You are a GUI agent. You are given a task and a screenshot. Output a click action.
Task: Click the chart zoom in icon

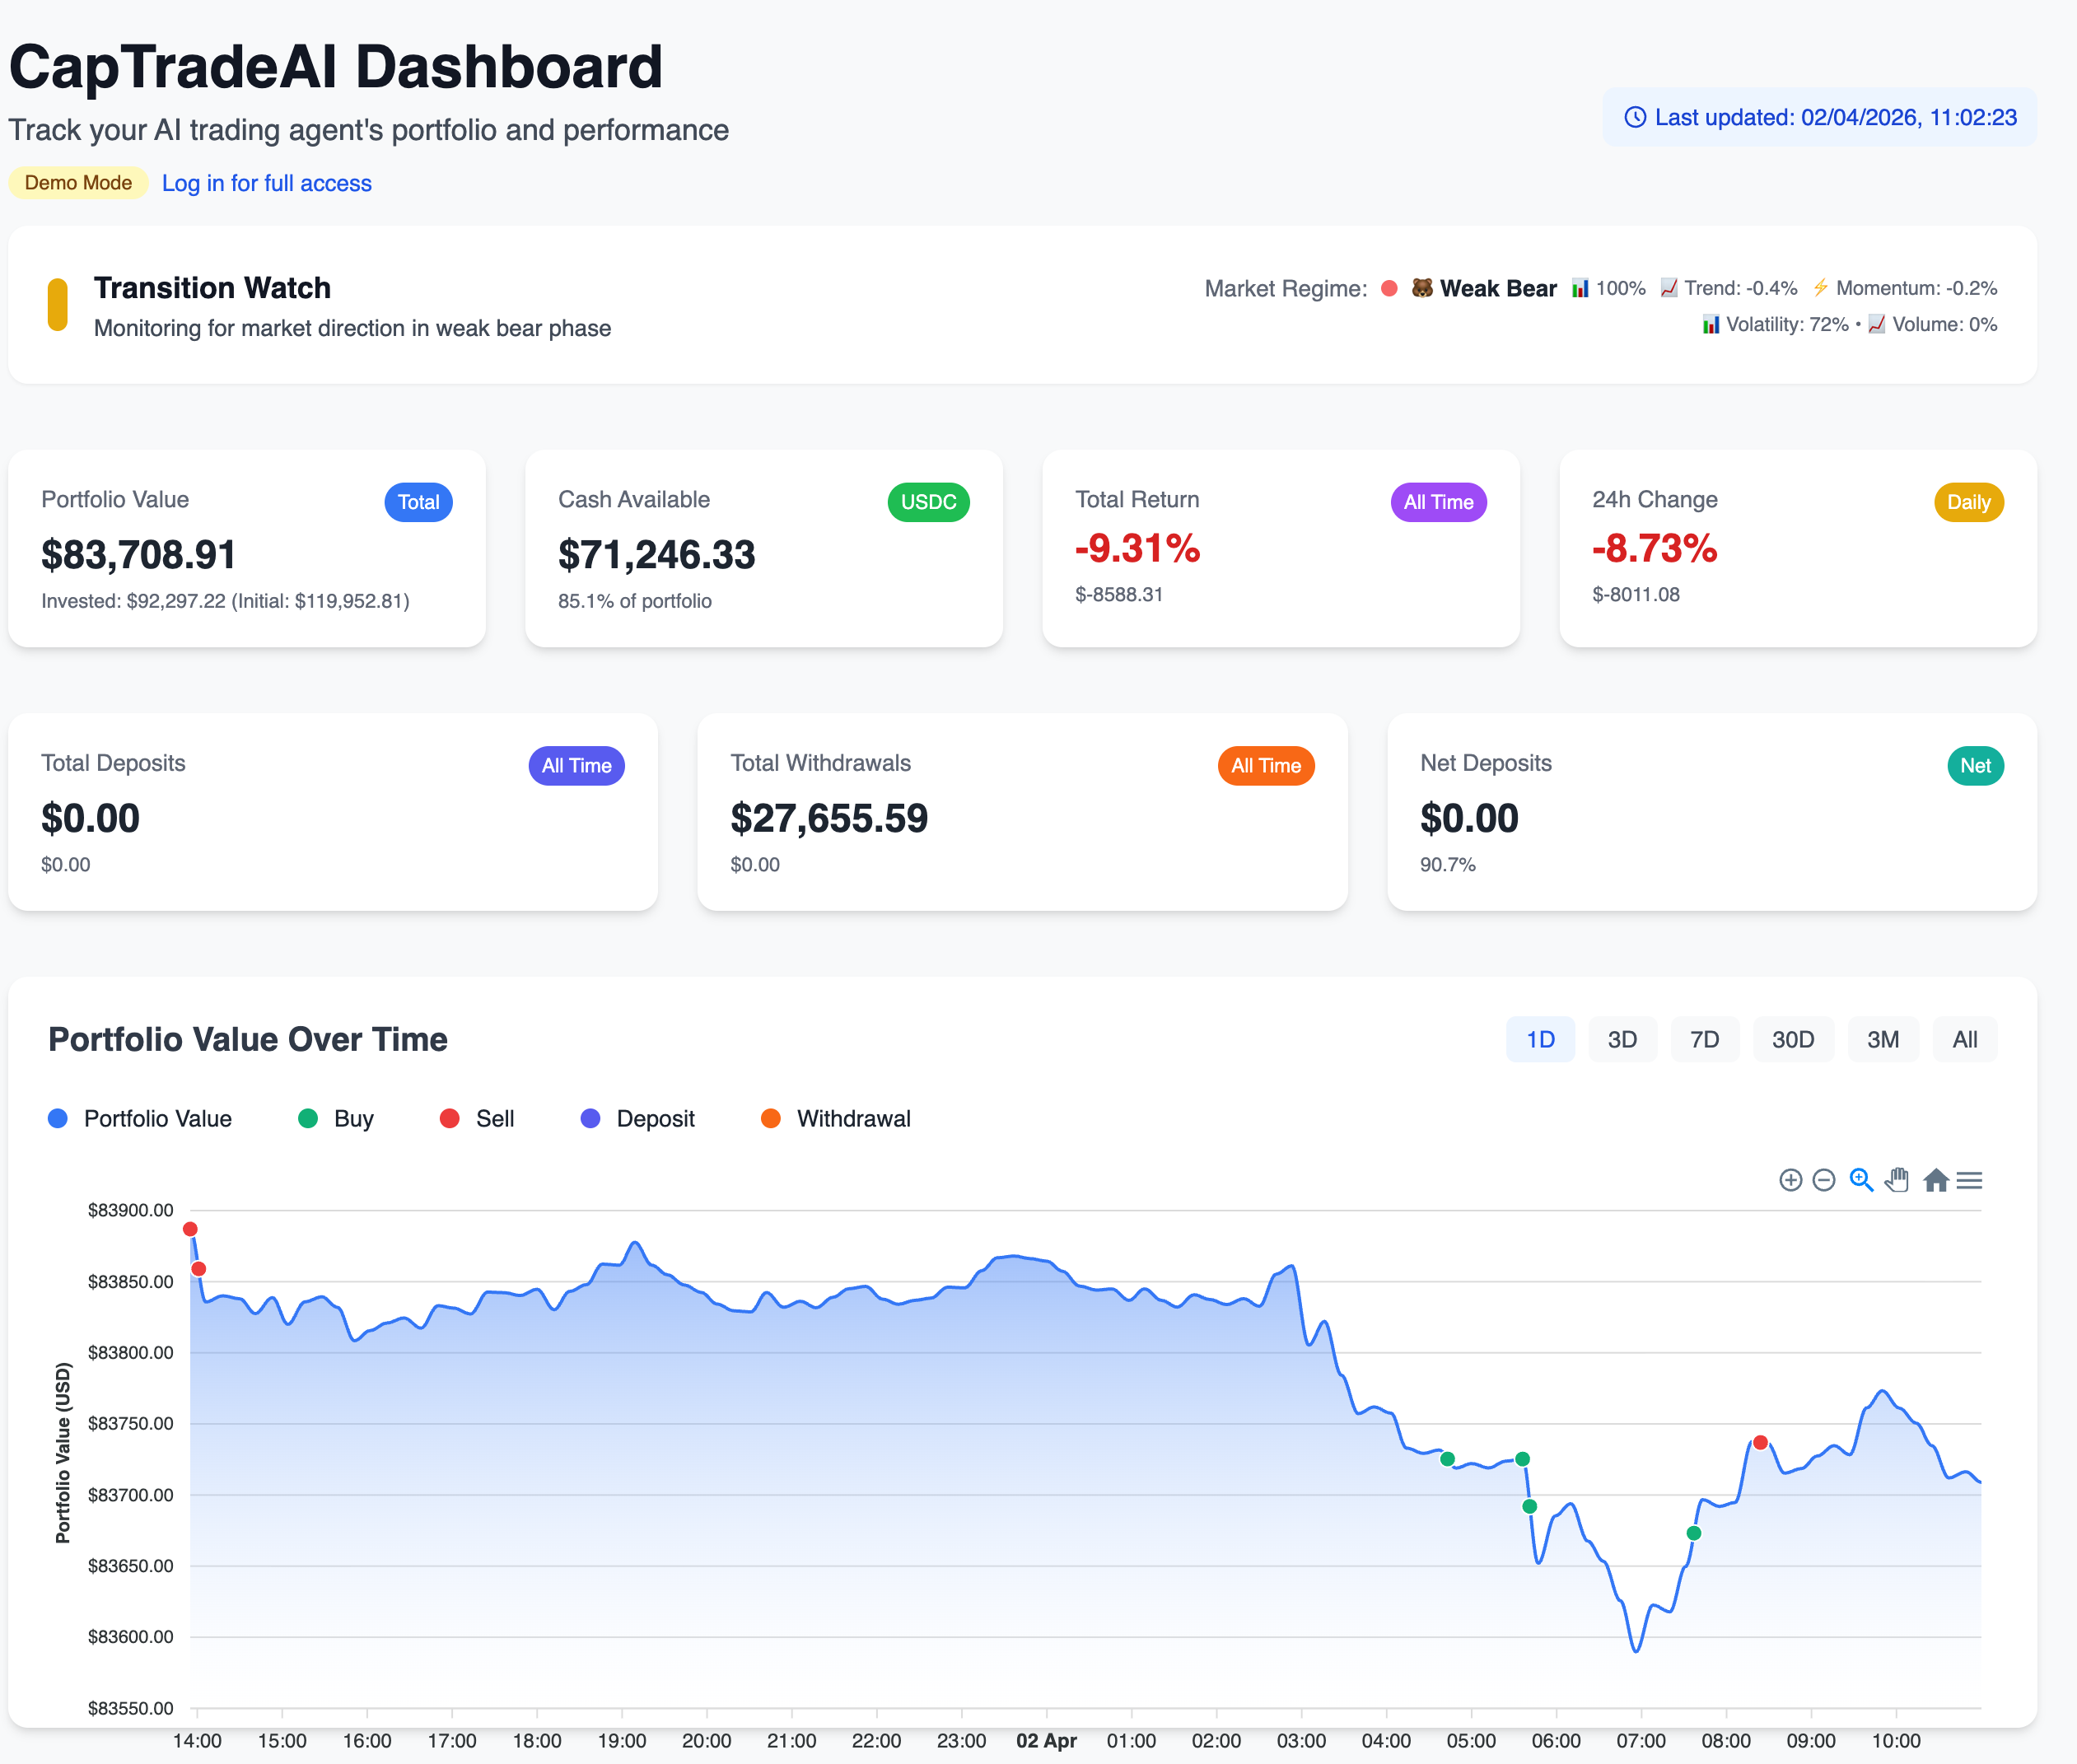click(1790, 1180)
